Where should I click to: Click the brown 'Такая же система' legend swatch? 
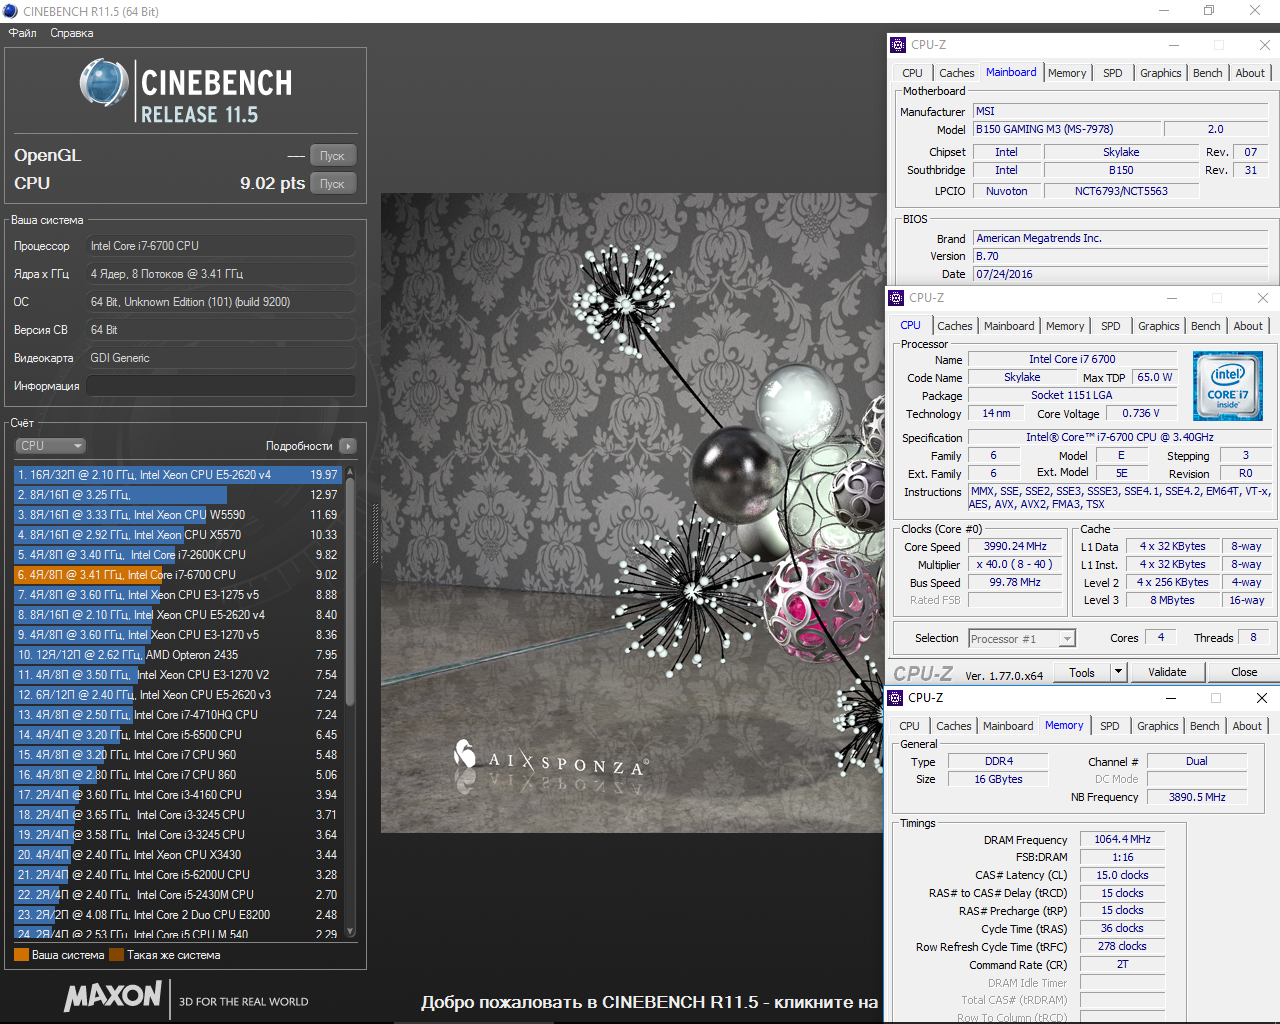tap(116, 955)
